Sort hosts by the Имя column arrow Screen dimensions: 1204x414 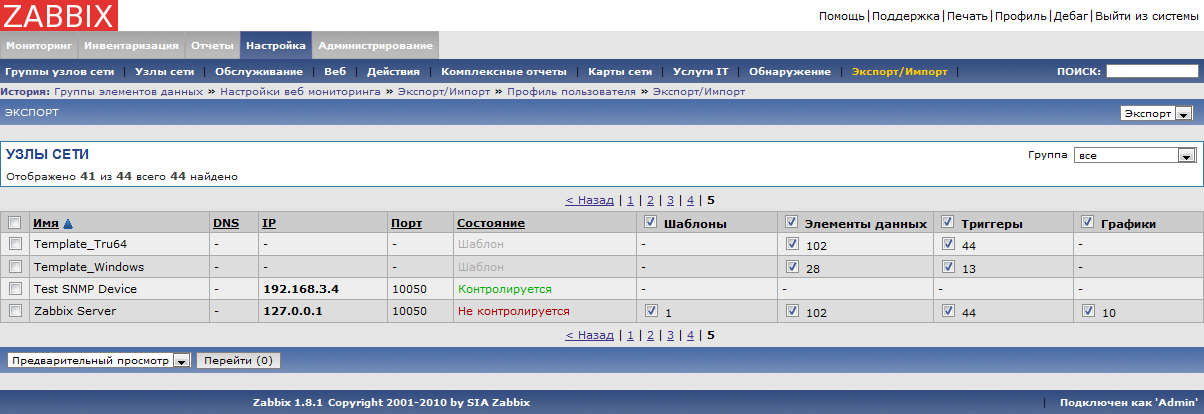68,224
